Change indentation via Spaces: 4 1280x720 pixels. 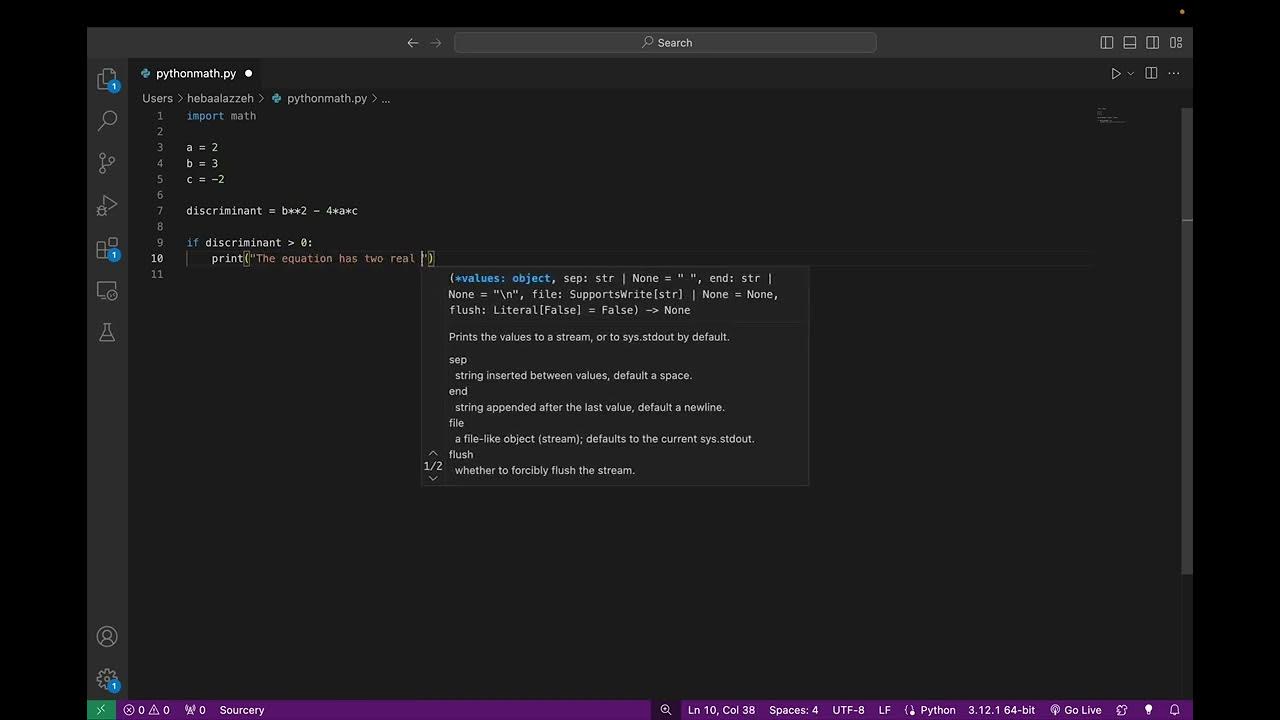pyautogui.click(x=793, y=710)
